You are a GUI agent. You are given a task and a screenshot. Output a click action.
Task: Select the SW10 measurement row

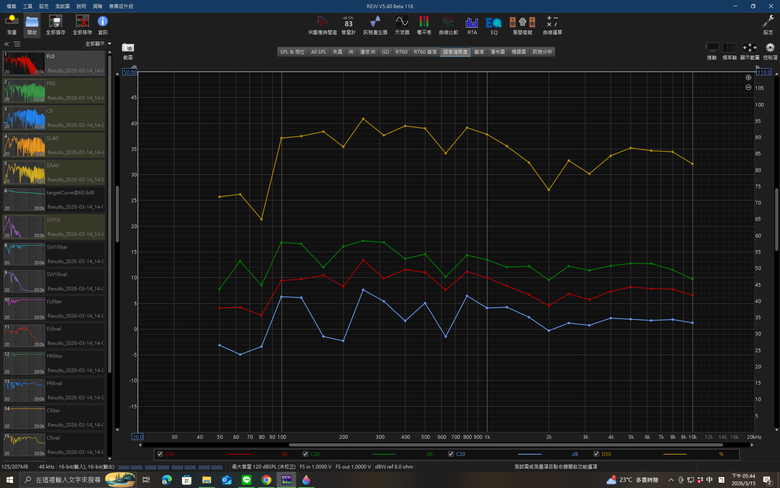click(x=54, y=227)
